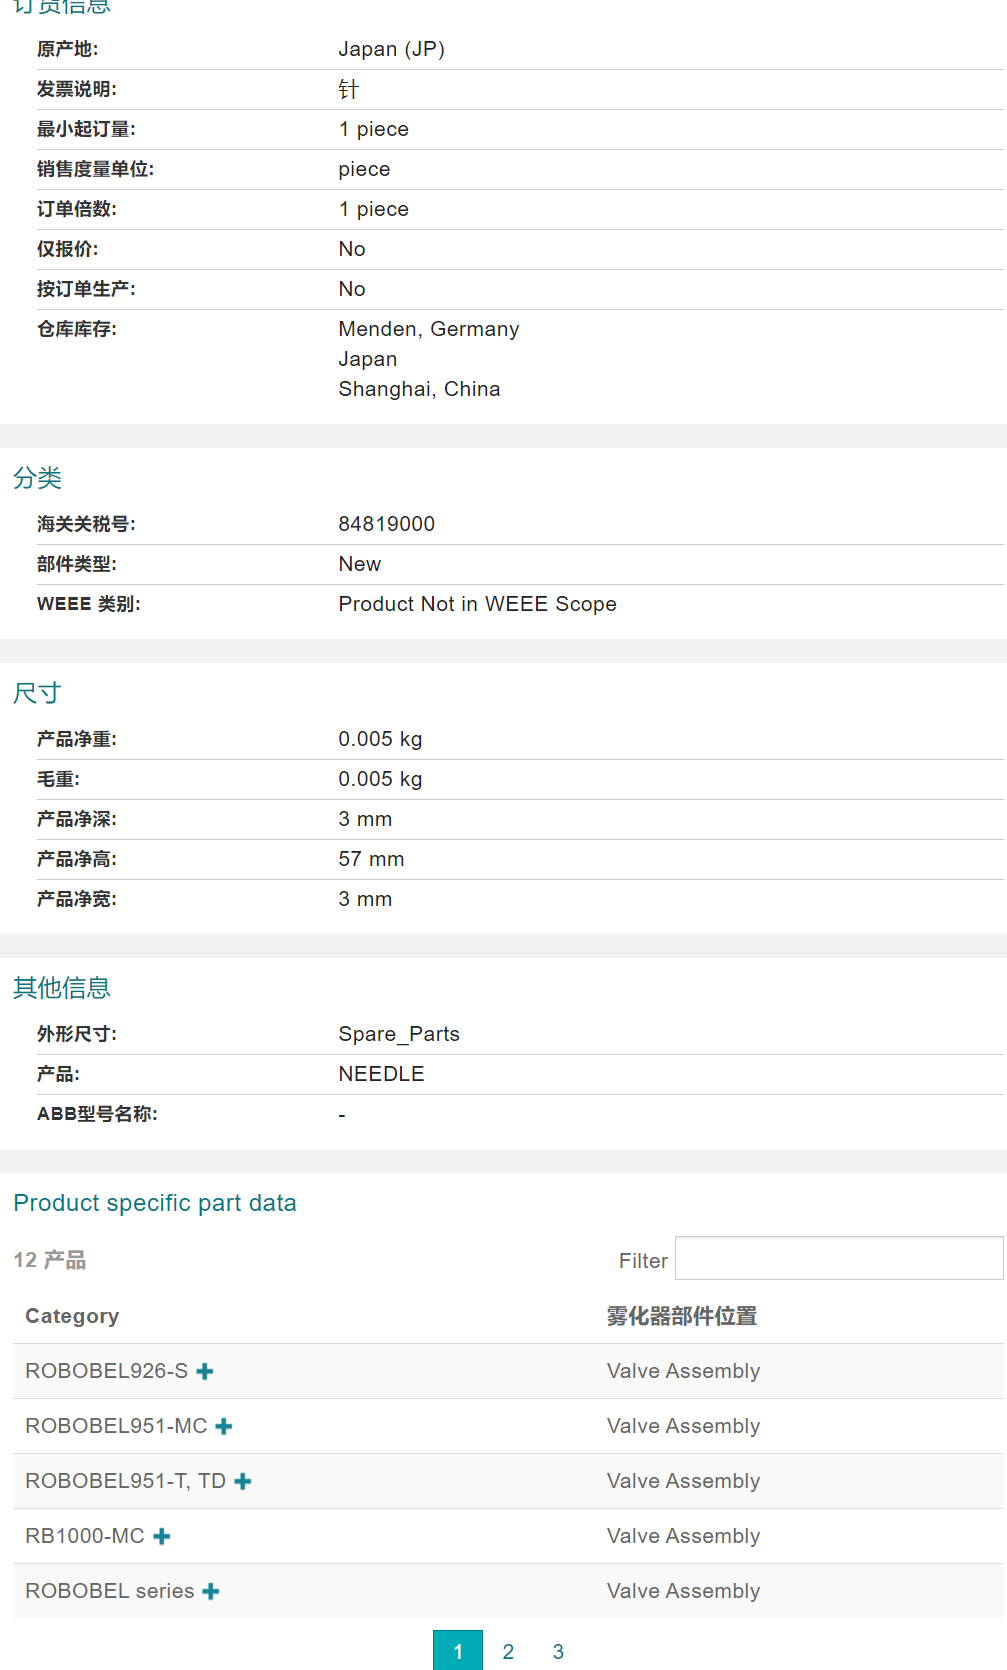Click the 雾化器部件位置 column header
Viewport: 1007px width, 1670px height.
[682, 1316]
